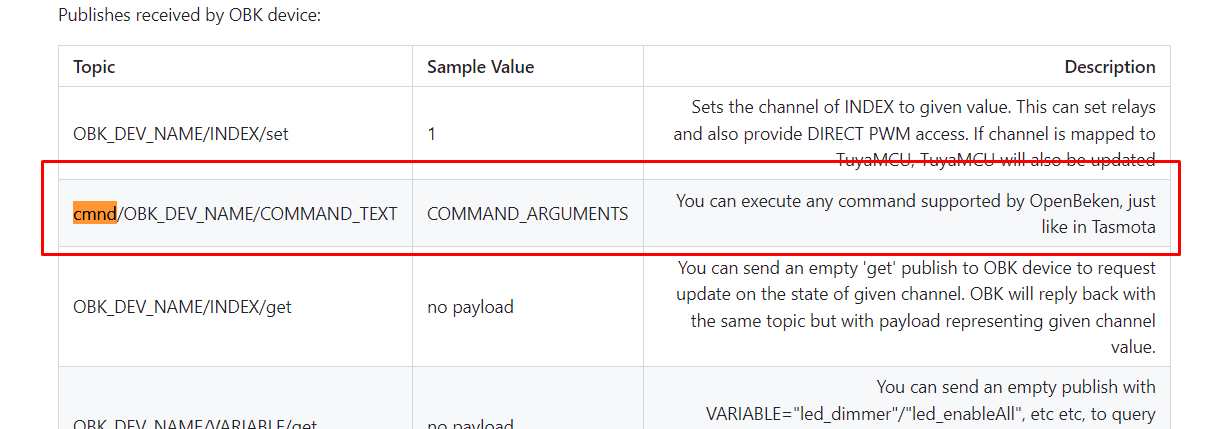
Task: Click the highlighted cmnd text
Action: click(95, 213)
